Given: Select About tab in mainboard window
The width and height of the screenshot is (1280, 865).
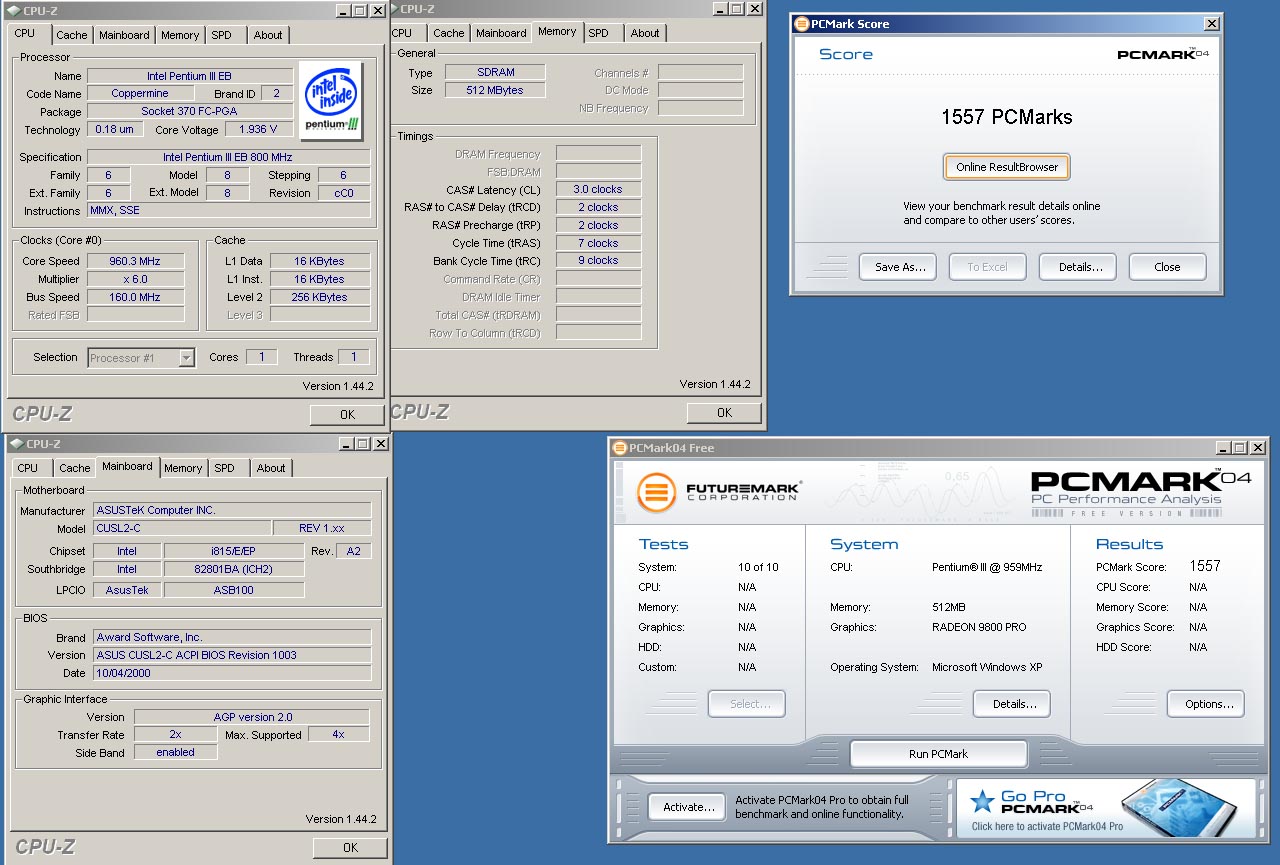Looking at the screenshot, I should 271,468.
